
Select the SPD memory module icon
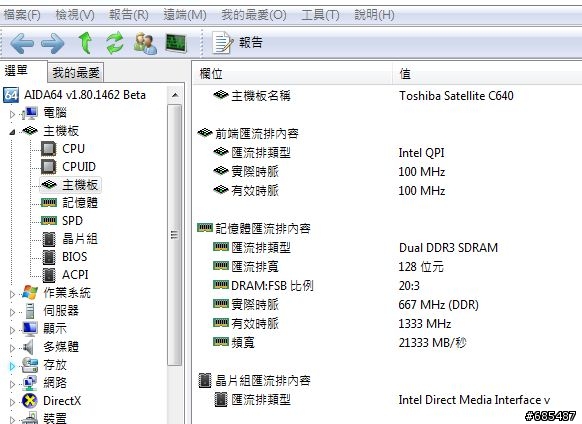pyautogui.click(x=49, y=221)
